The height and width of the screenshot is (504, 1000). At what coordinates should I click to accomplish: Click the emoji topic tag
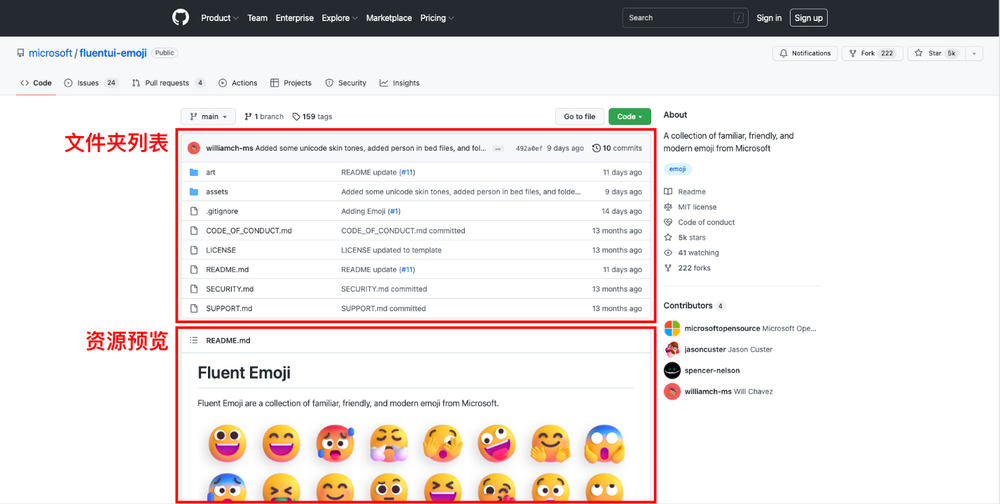[x=677, y=169]
